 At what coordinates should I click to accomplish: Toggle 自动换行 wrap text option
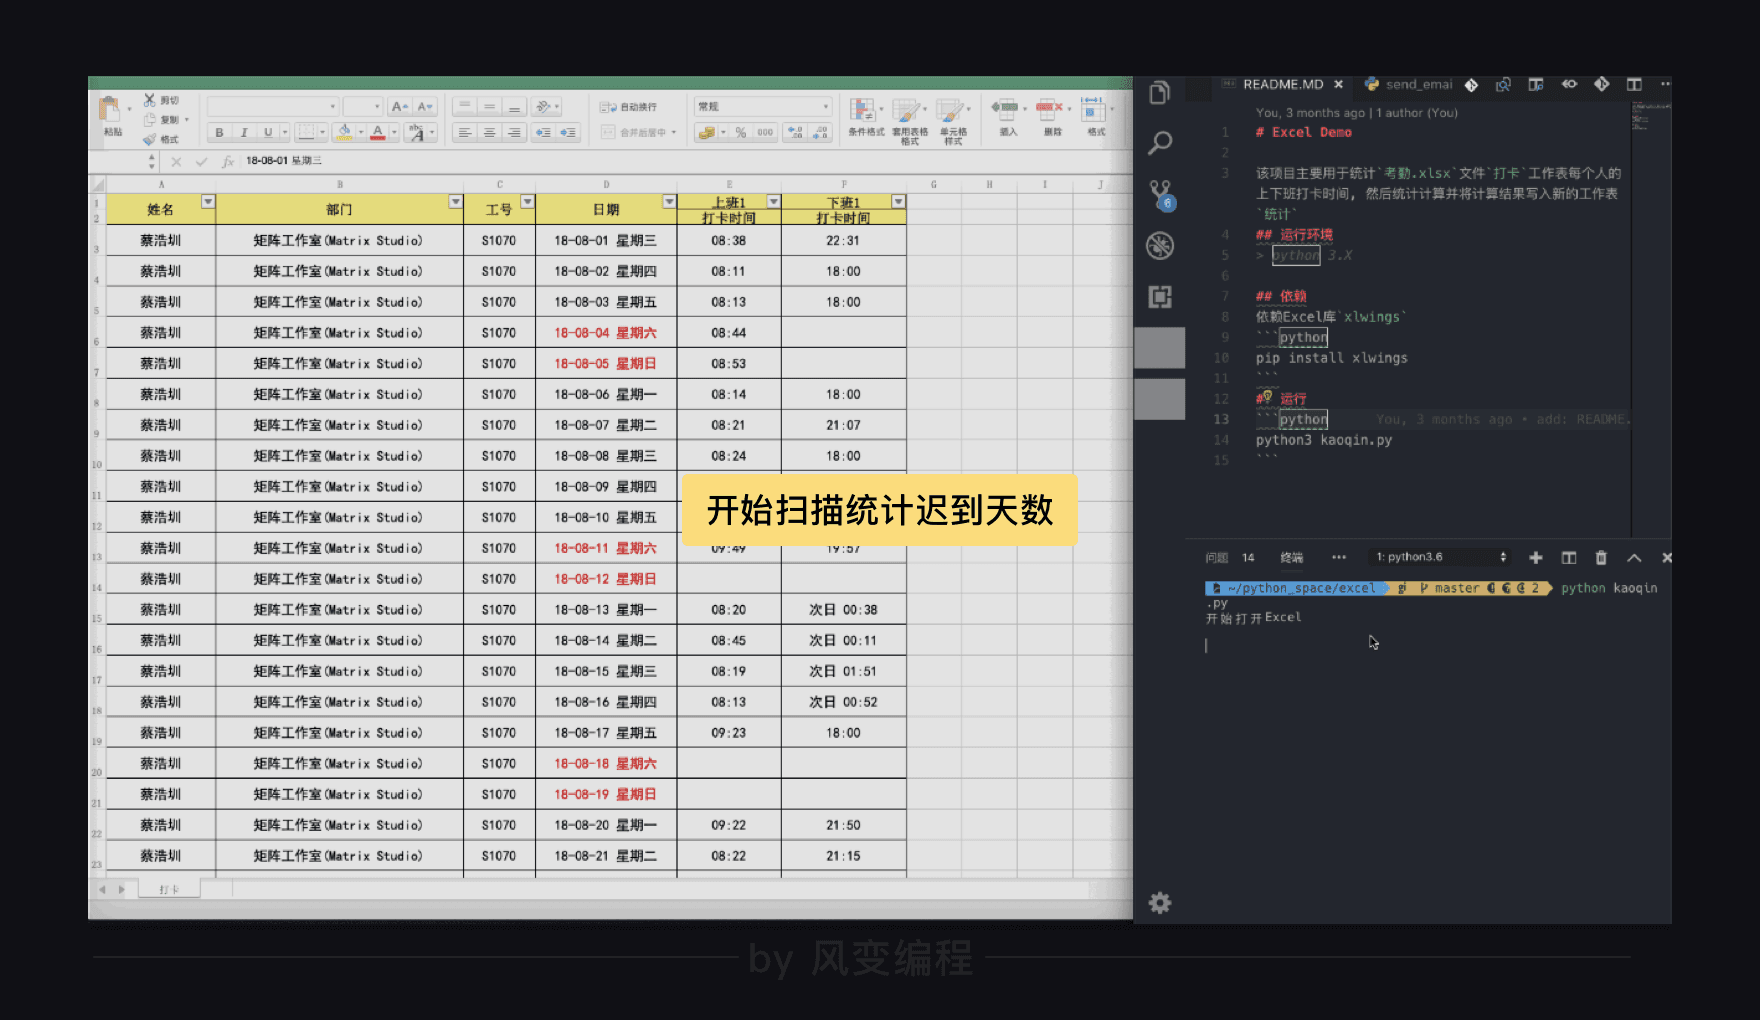pos(630,107)
